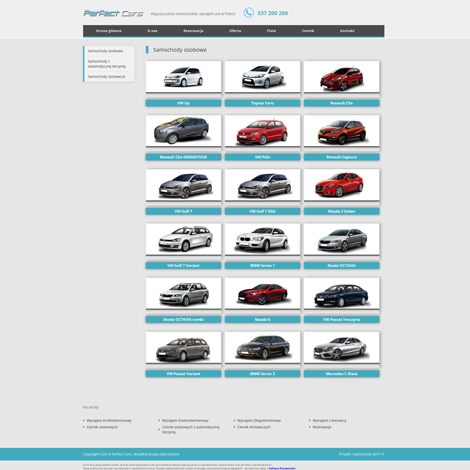The height and width of the screenshot is (470, 470).
Task: Open the Kontakt menu item
Action: click(x=347, y=31)
